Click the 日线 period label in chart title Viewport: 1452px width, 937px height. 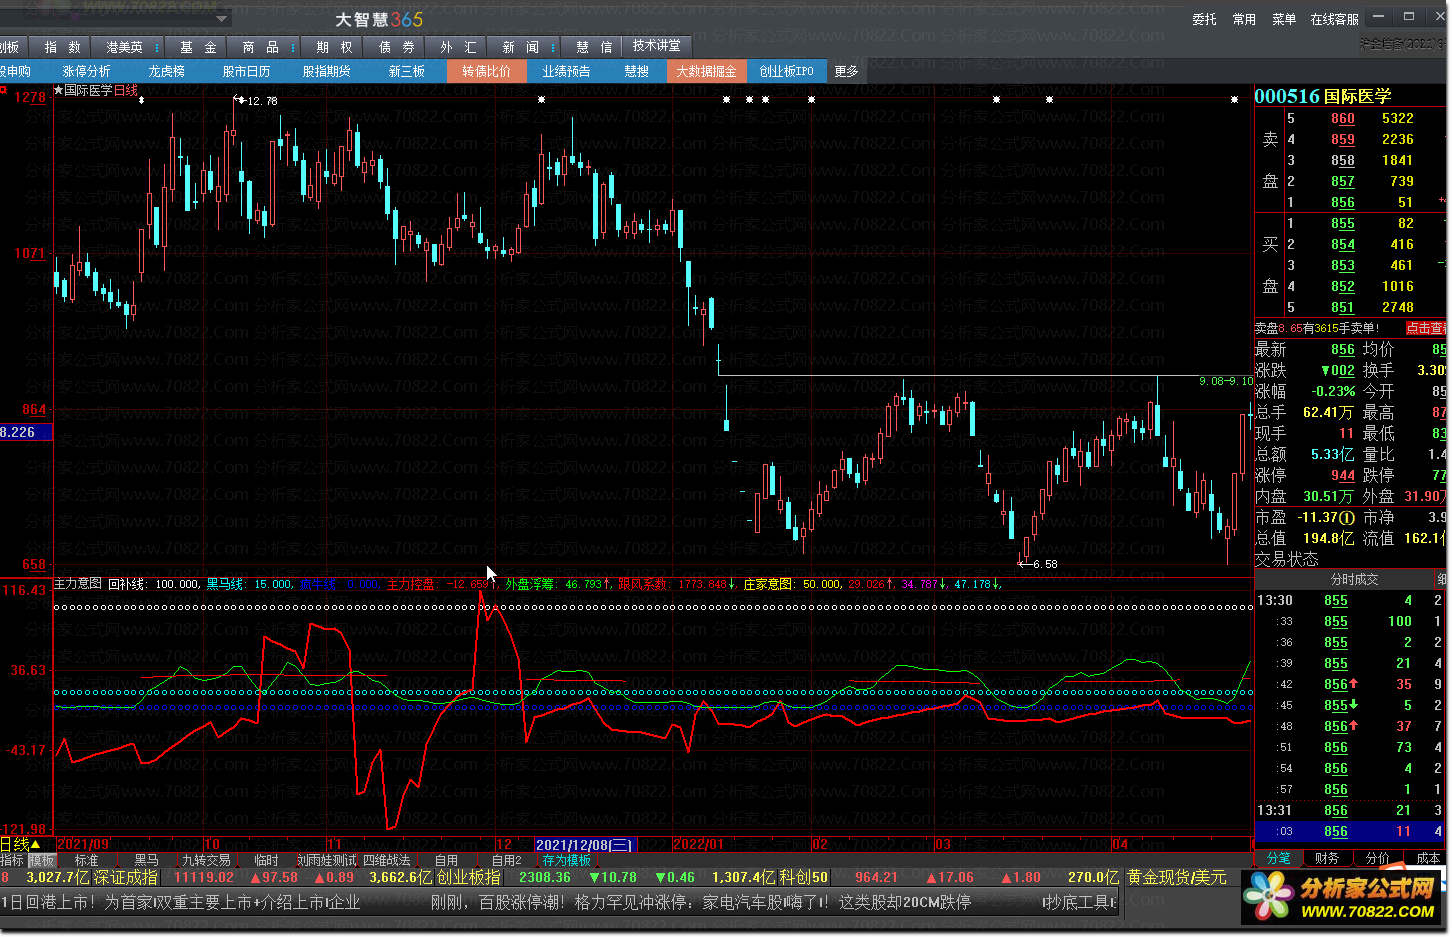pos(126,90)
